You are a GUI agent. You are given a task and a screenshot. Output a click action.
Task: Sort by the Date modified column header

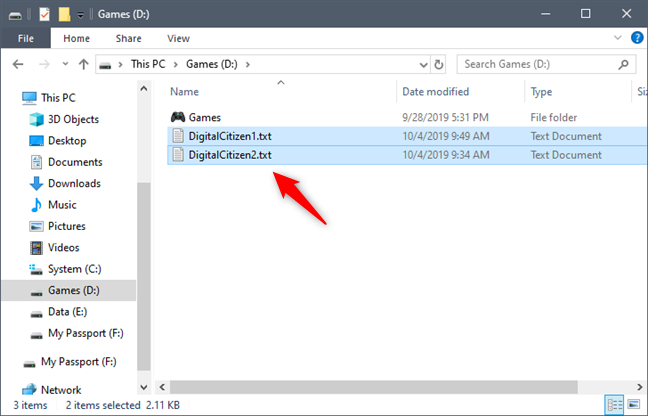coord(436,92)
